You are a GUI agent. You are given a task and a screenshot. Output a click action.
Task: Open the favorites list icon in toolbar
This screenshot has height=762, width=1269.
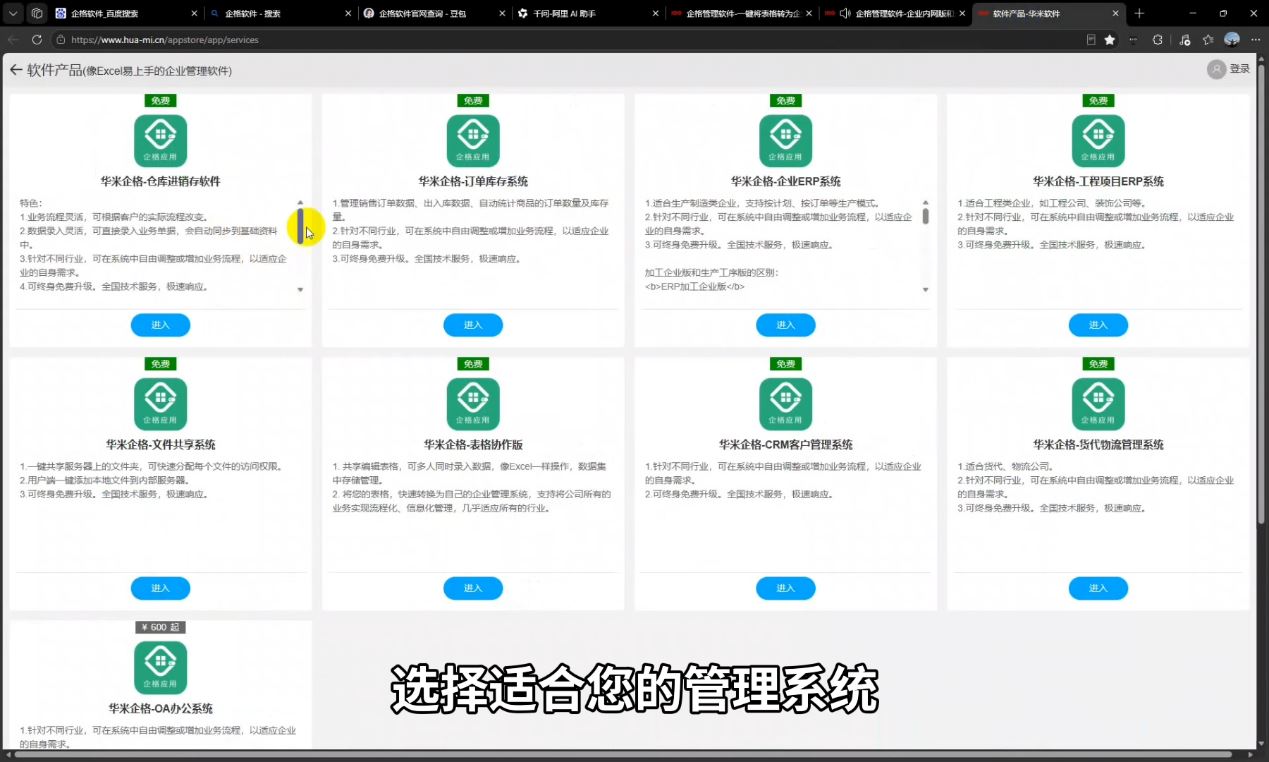click(x=1208, y=40)
